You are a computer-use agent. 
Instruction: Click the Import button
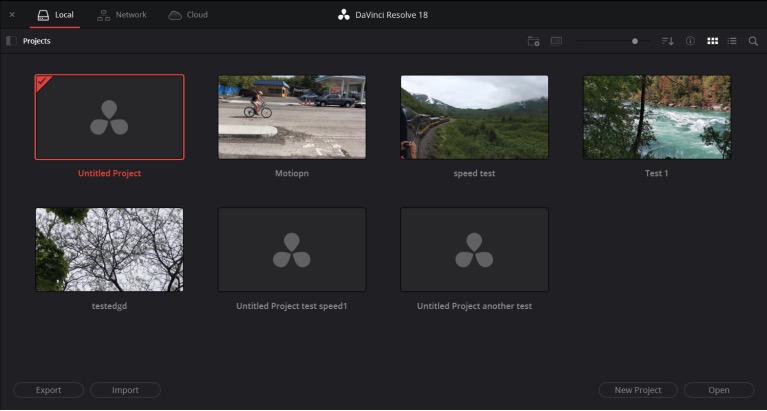coord(125,390)
